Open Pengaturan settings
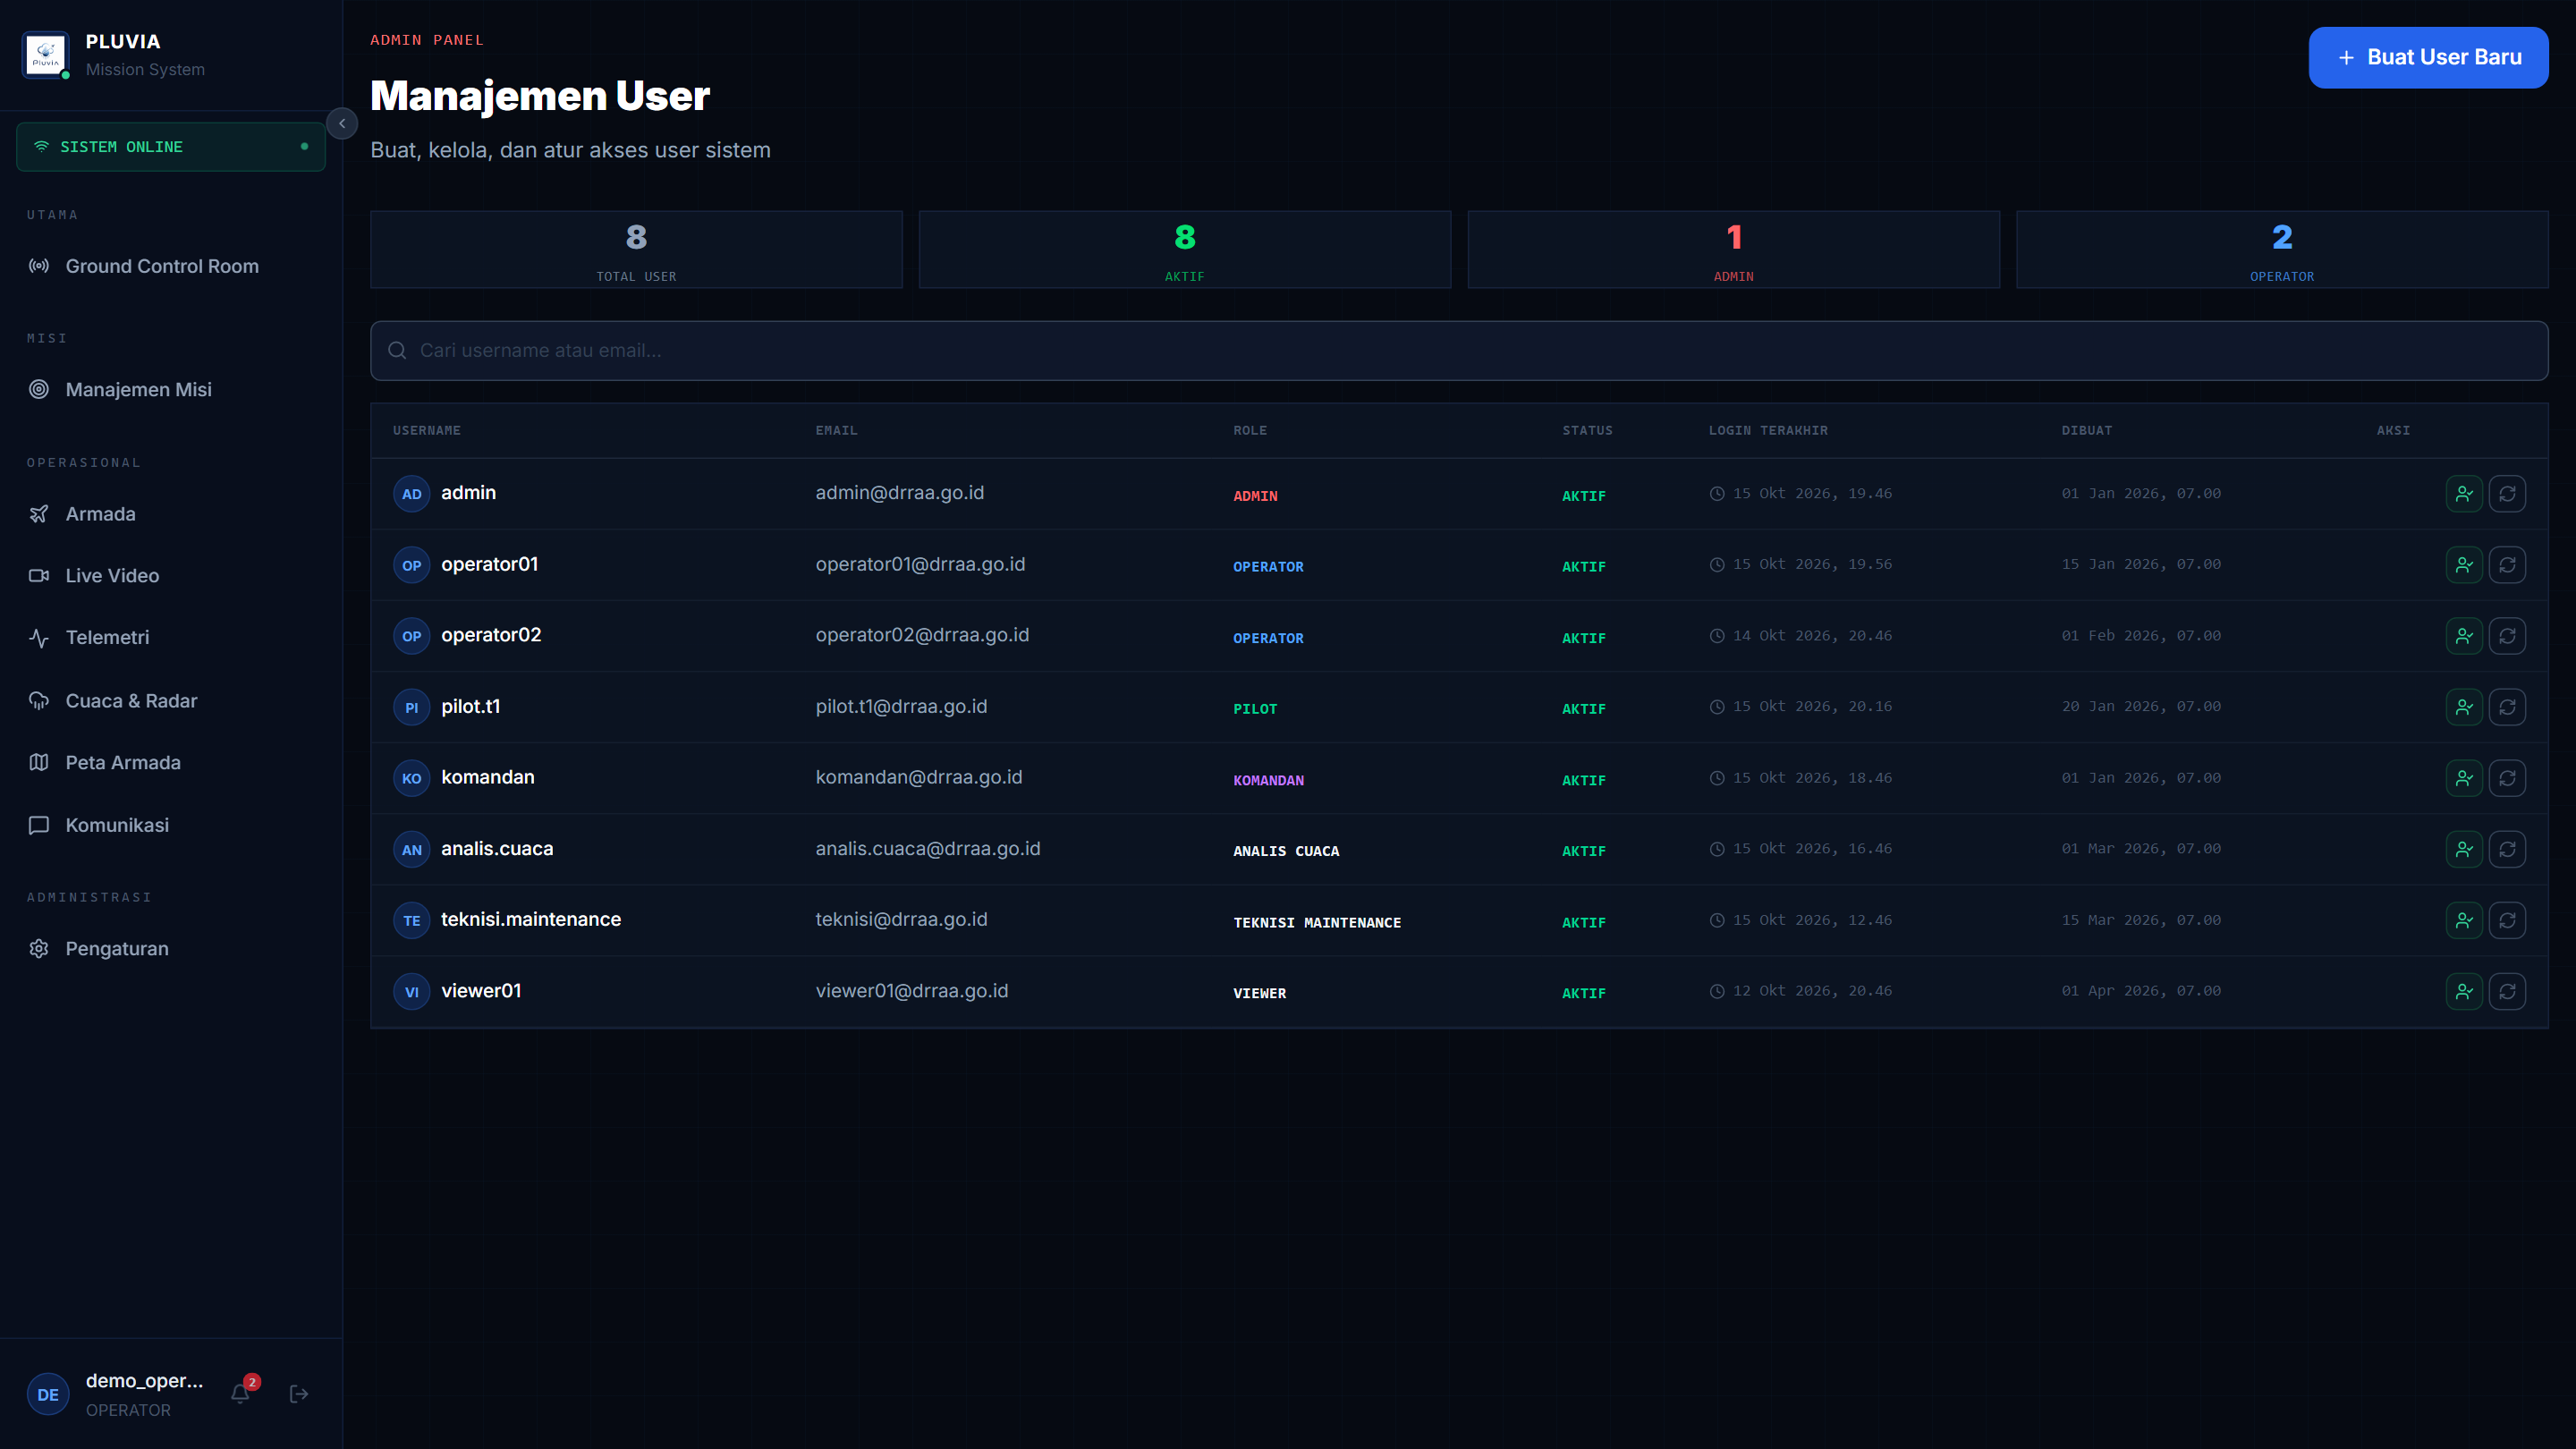The height and width of the screenshot is (1449, 2576). 171,948
